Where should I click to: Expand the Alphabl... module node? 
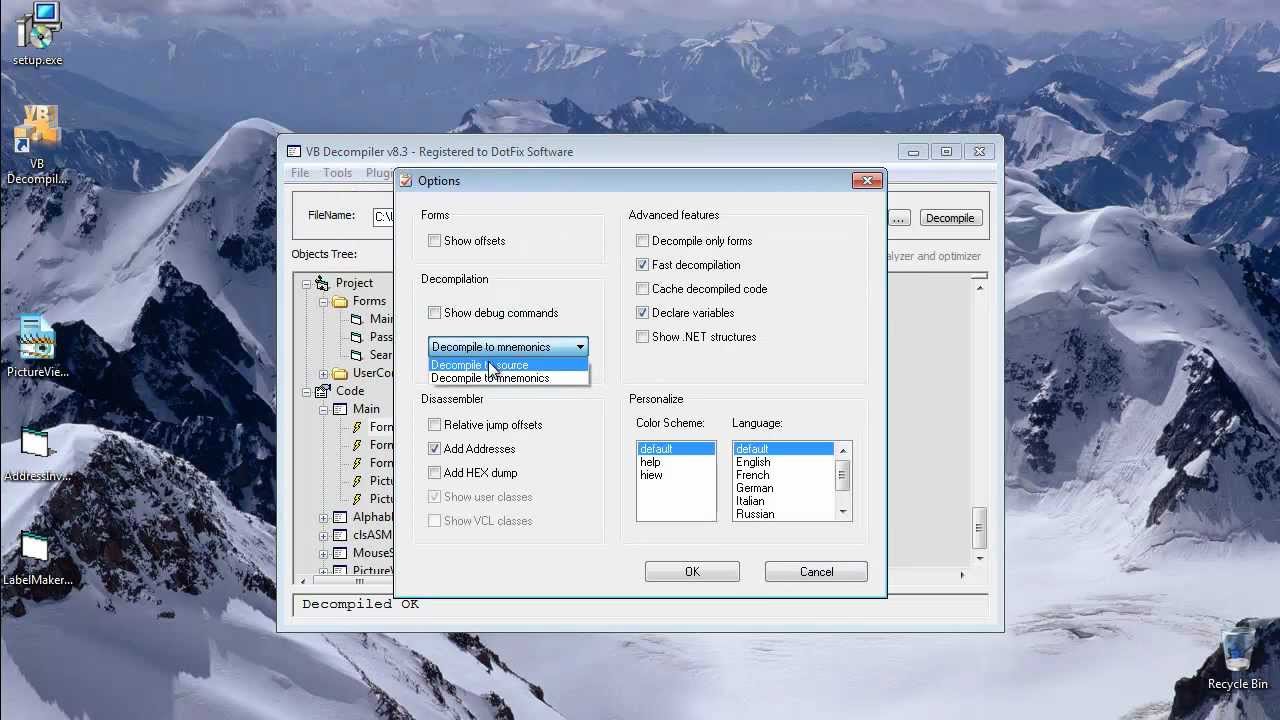coord(324,517)
